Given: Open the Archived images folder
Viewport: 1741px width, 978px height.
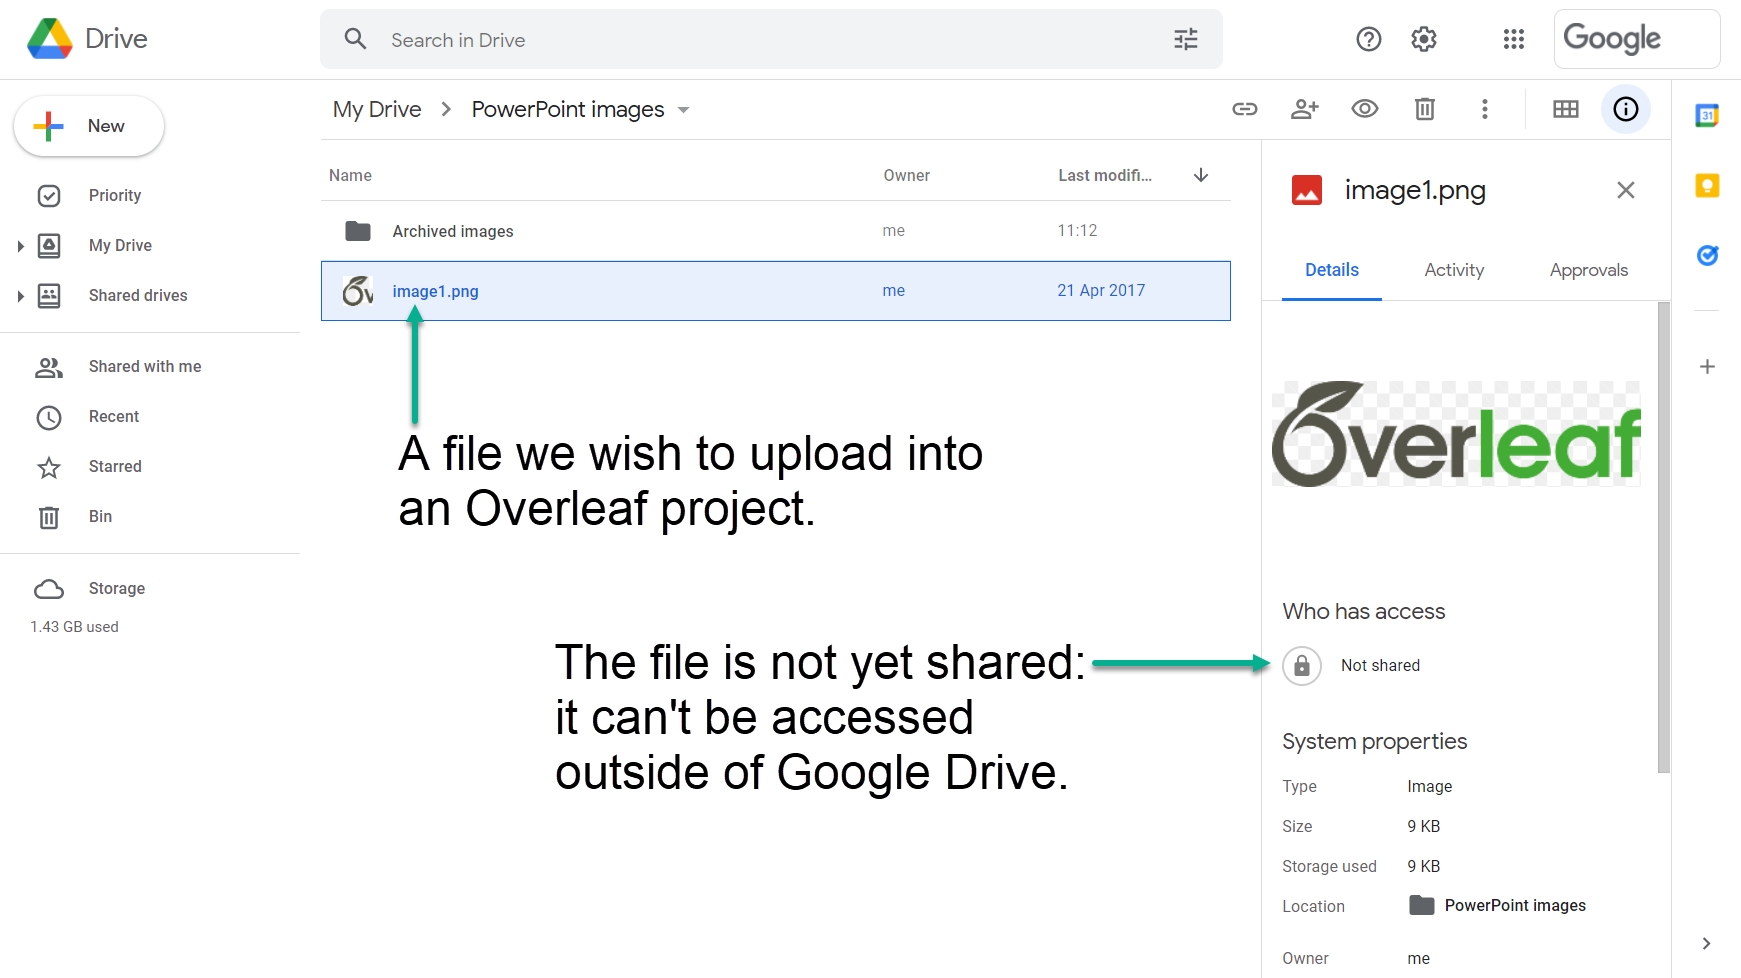Looking at the screenshot, I should tap(452, 231).
